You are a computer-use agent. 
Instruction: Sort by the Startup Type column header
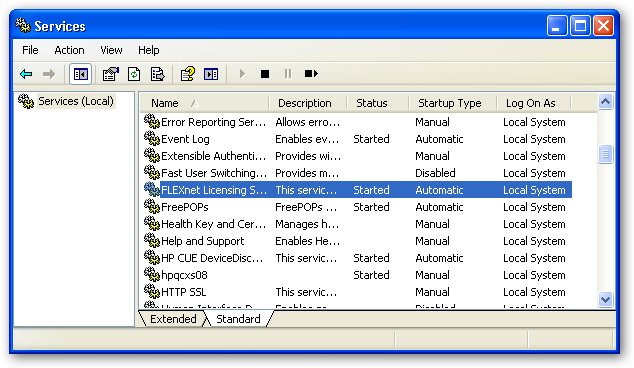pyautogui.click(x=452, y=103)
